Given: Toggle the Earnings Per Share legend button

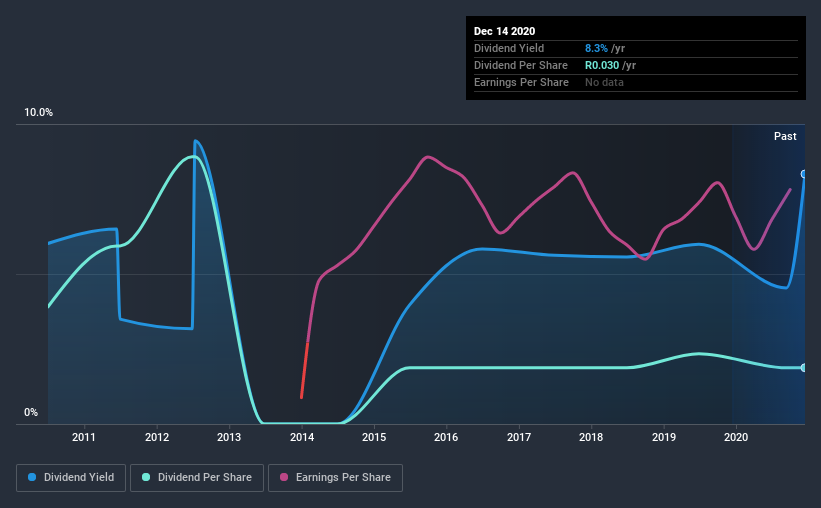Looking at the screenshot, I should tap(335, 478).
